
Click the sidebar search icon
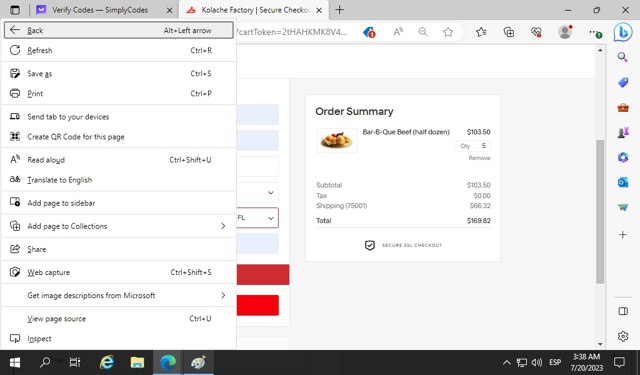[622, 57]
